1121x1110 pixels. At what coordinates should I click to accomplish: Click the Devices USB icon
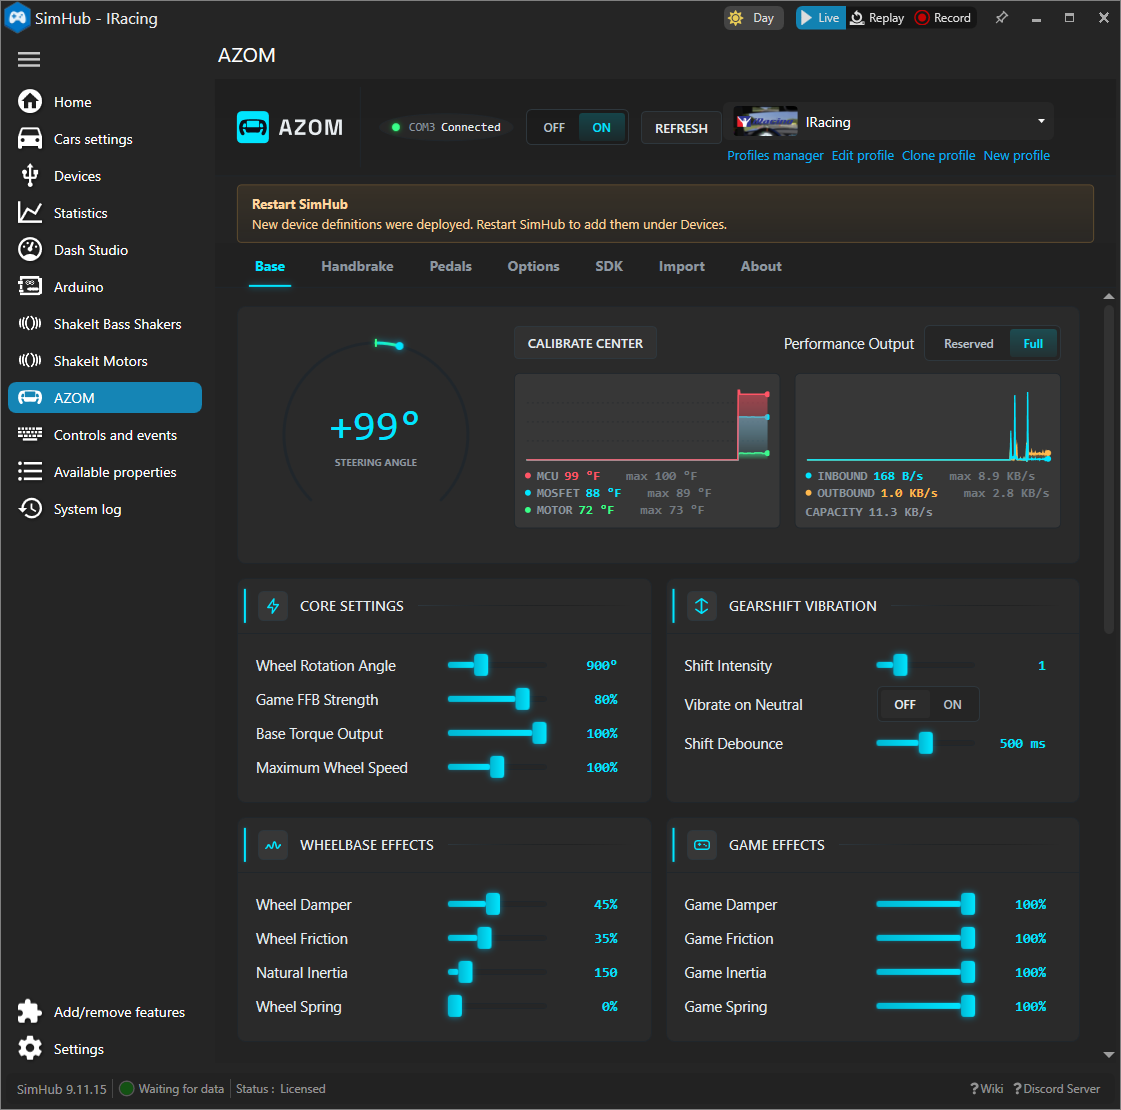pyautogui.click(x=30, y=175)
